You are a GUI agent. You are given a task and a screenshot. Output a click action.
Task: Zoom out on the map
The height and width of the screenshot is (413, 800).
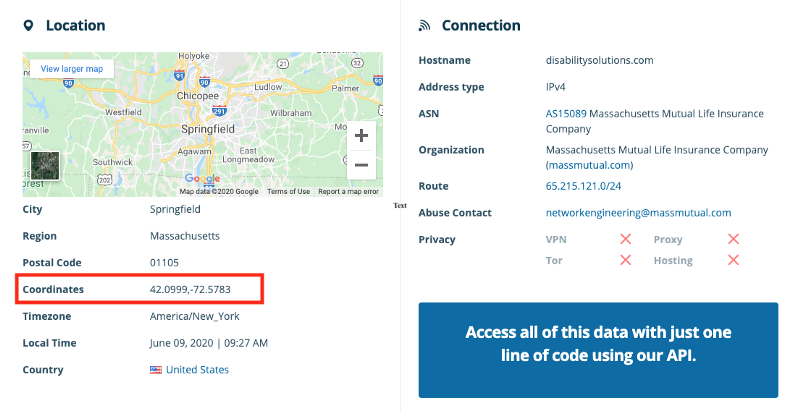(361, 165)
